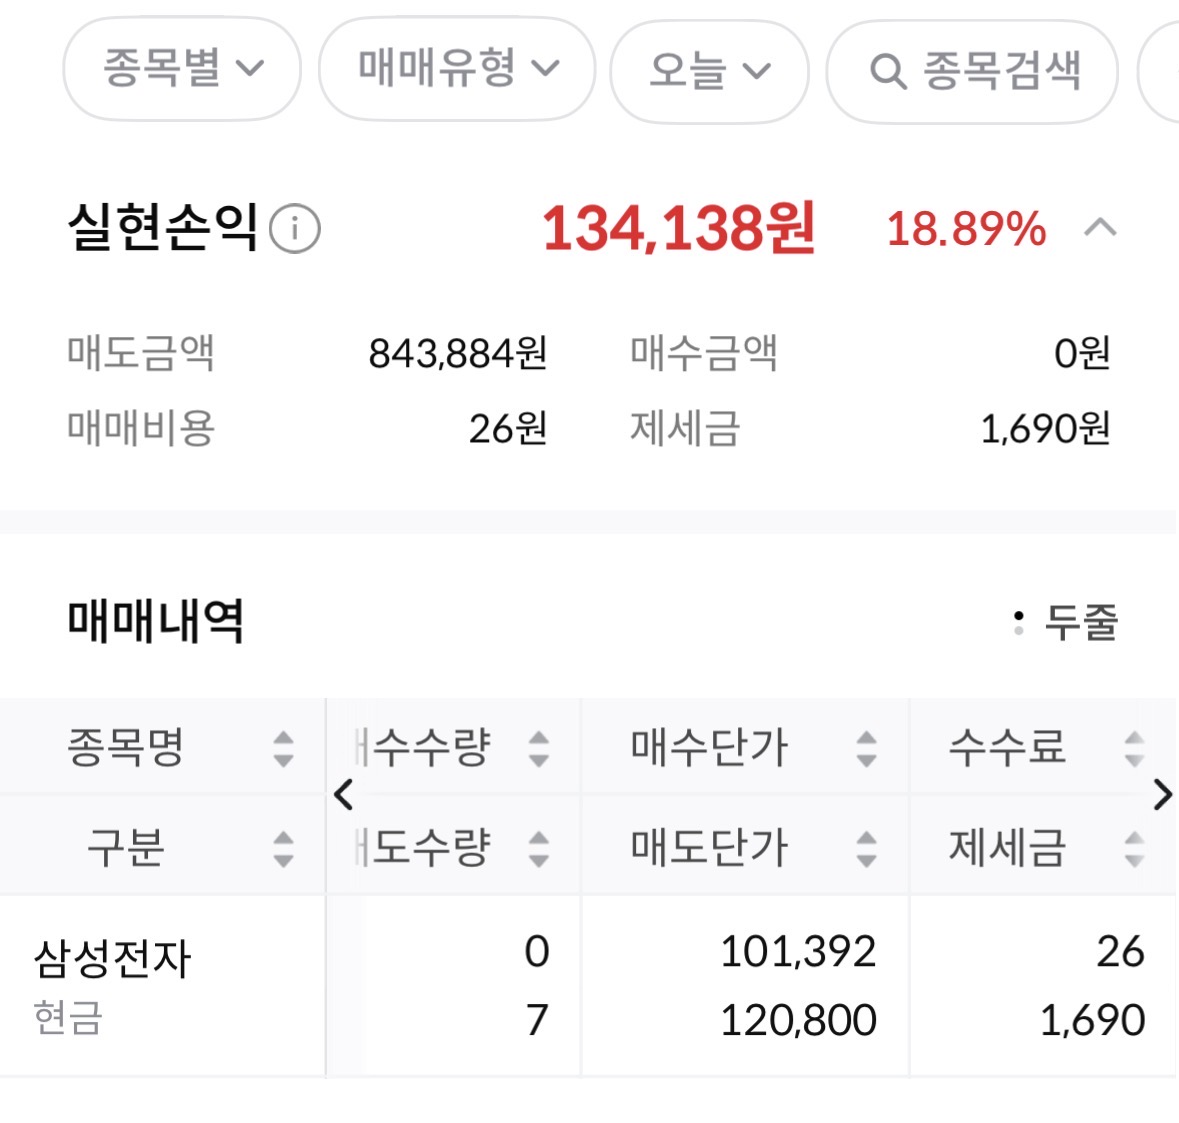1179x1123 pixels.
Task: Sort by 매도단가 column arrows
Action: [866, 848]
